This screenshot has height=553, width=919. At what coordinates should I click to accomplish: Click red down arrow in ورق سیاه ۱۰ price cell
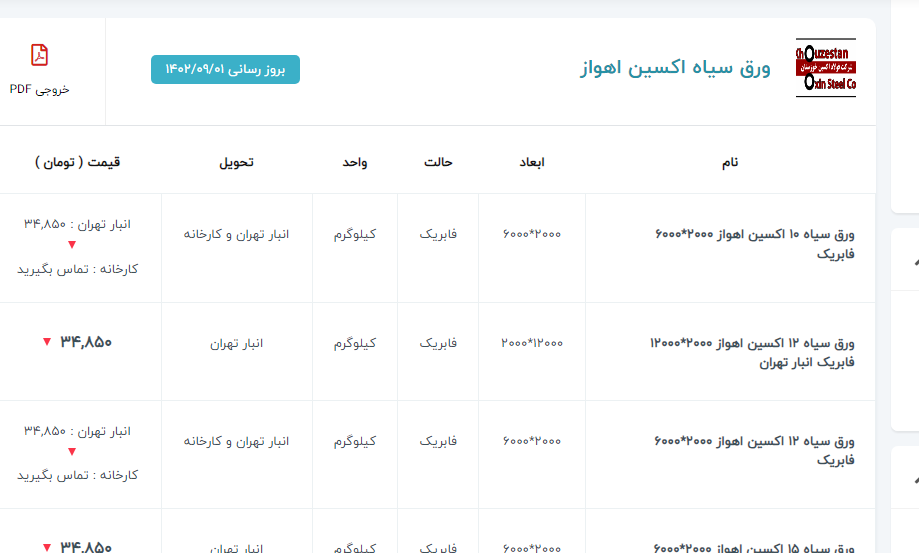71,246
